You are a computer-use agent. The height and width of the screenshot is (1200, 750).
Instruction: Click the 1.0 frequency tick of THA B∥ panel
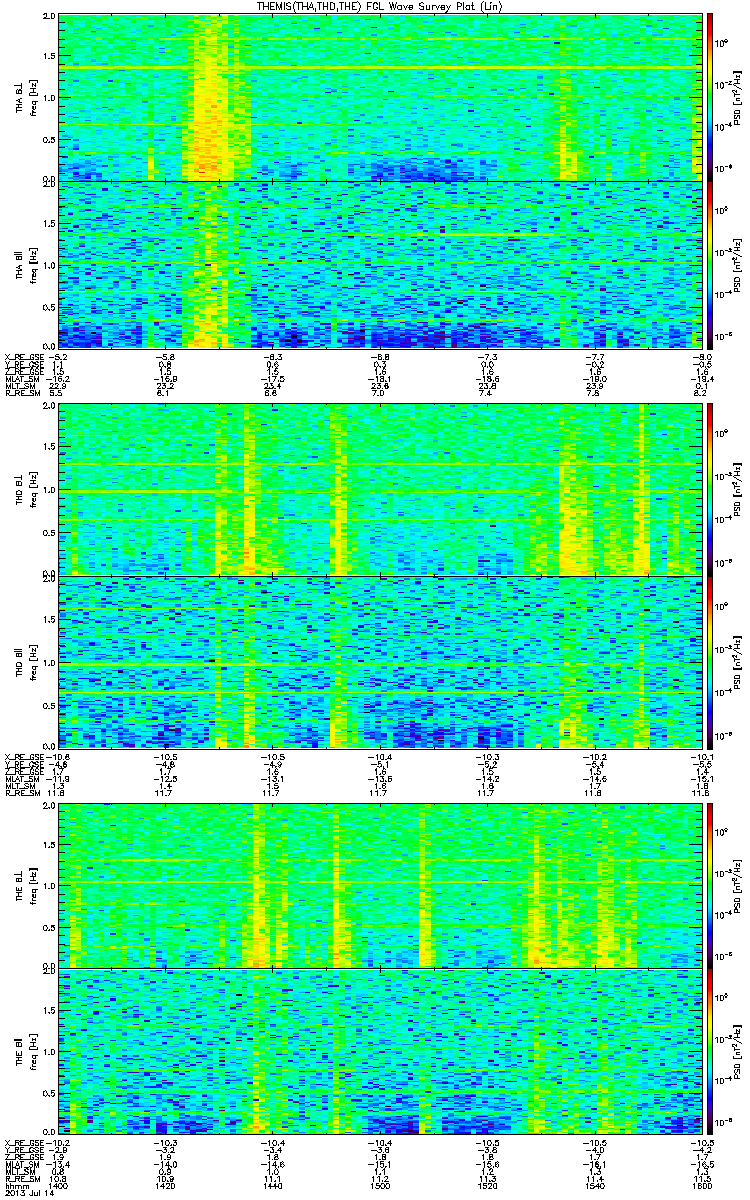tap(49, 265)
